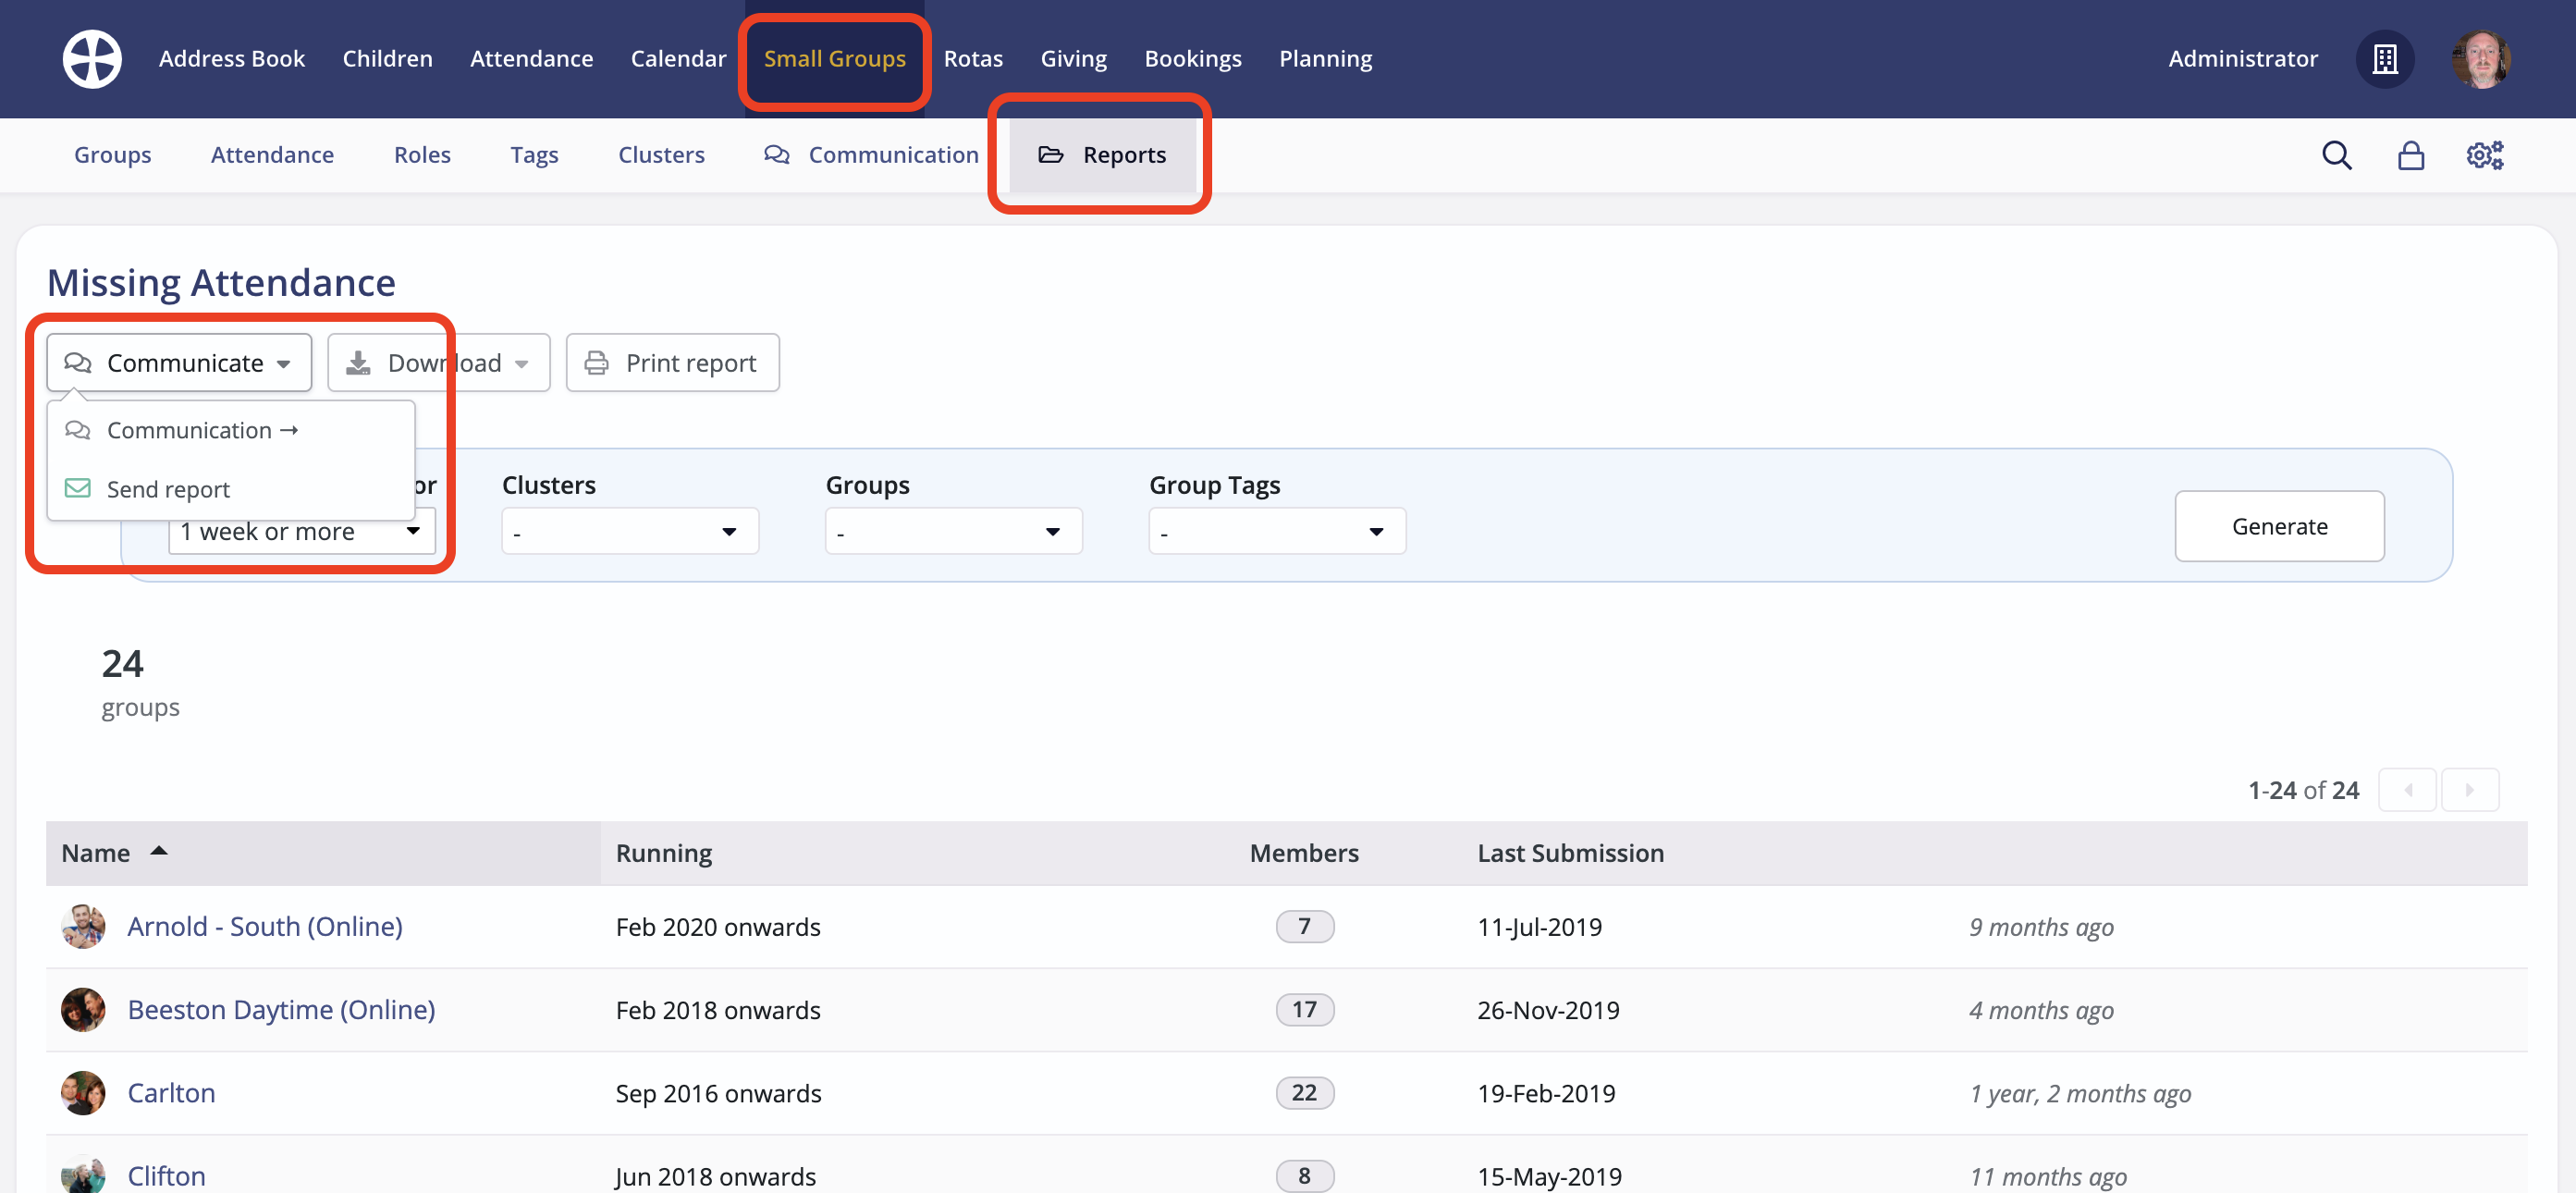Click the building sites icon
Image resolution: width=2576 pixels, height=1193 pixels.
click(2385, 59)
